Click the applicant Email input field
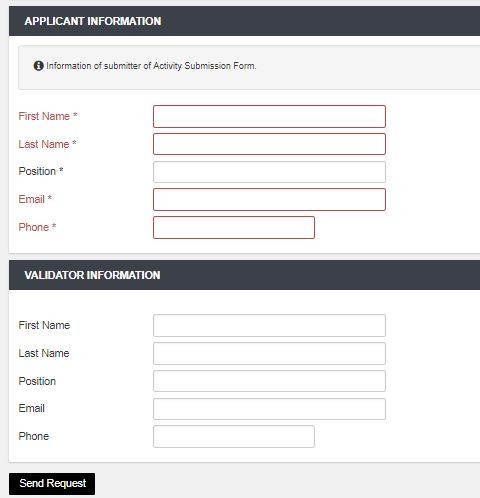This screenshot has height=498, width=480. click(x=269, y=199)
